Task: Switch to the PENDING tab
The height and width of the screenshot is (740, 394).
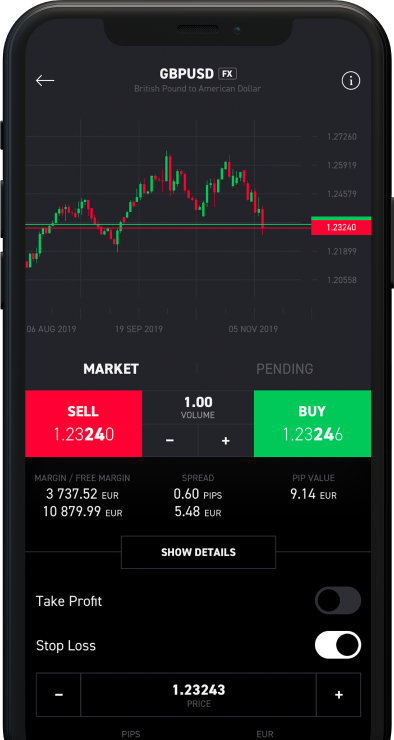Action: tap(285, 369)
